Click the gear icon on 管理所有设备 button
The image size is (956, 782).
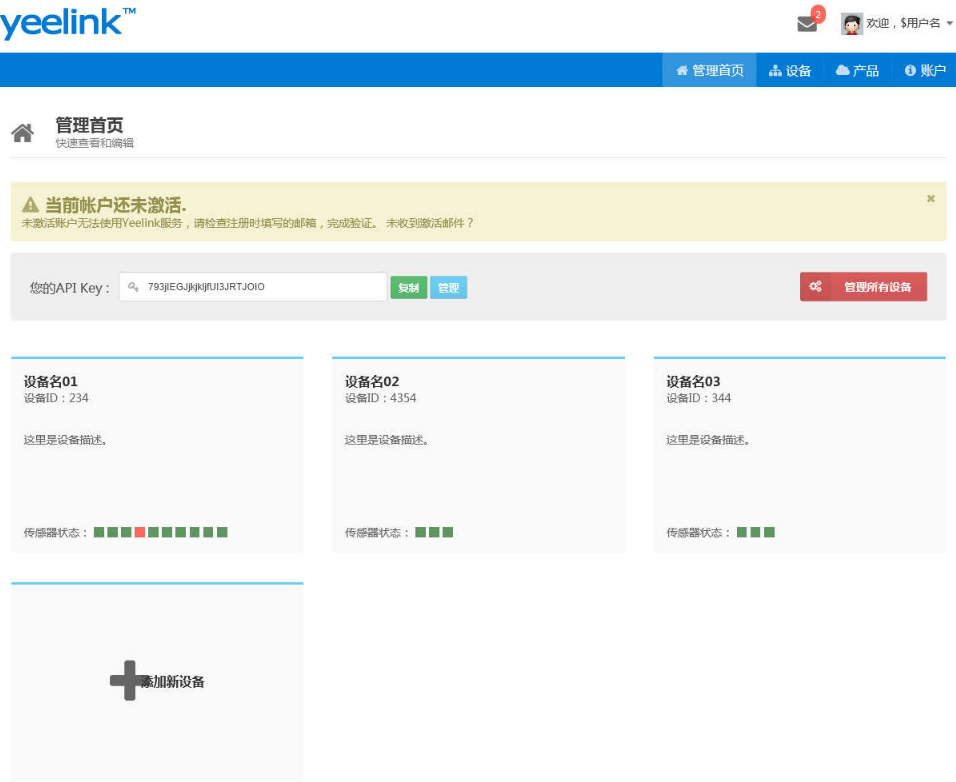click(x=817, y=286)
